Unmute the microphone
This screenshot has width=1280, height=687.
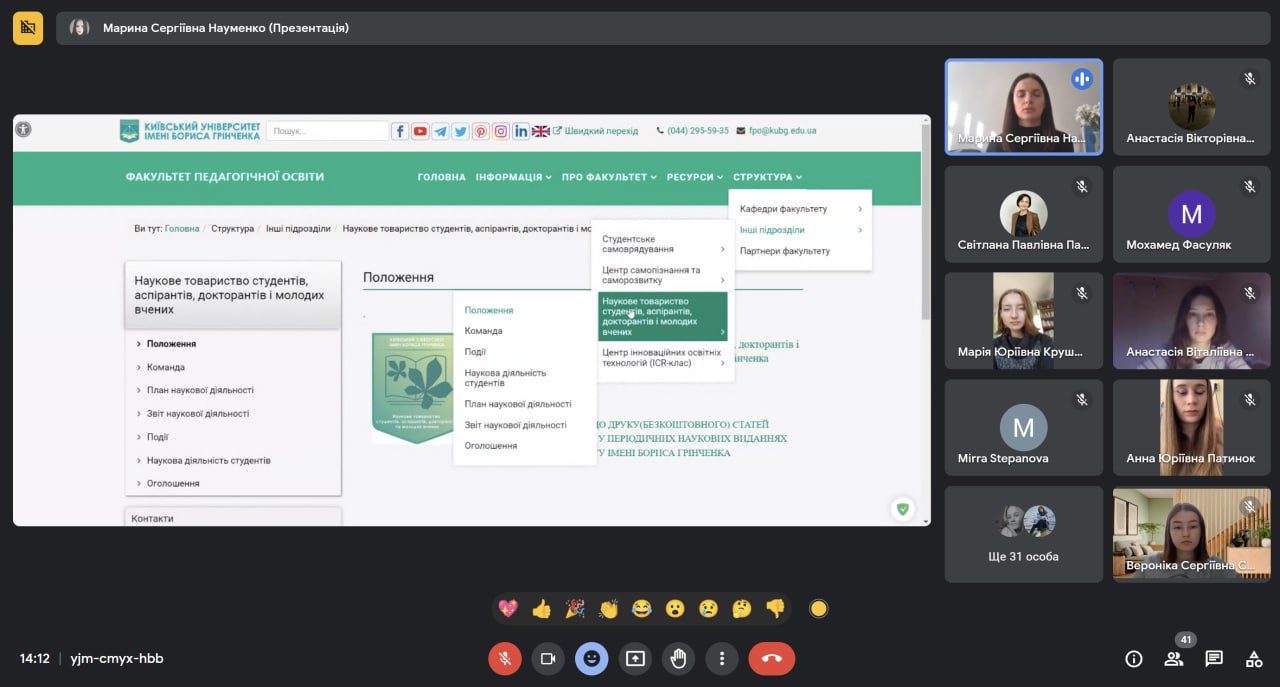click(x=505, y=658)
